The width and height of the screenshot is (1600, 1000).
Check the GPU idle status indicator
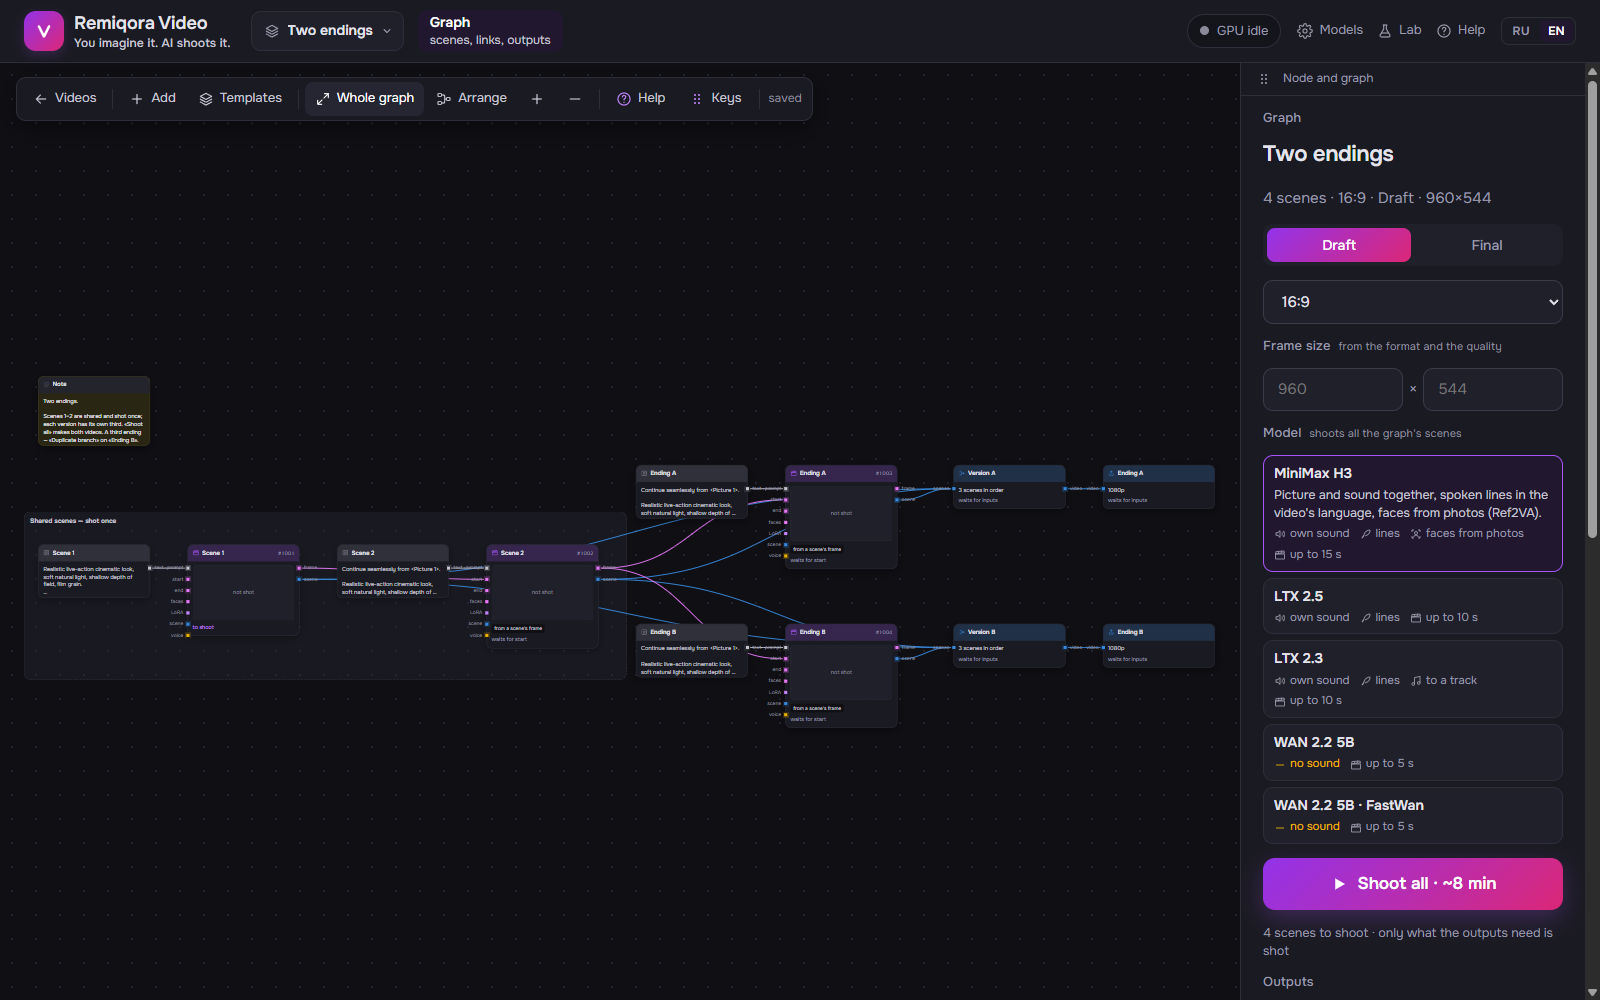tap(1234, 31)
